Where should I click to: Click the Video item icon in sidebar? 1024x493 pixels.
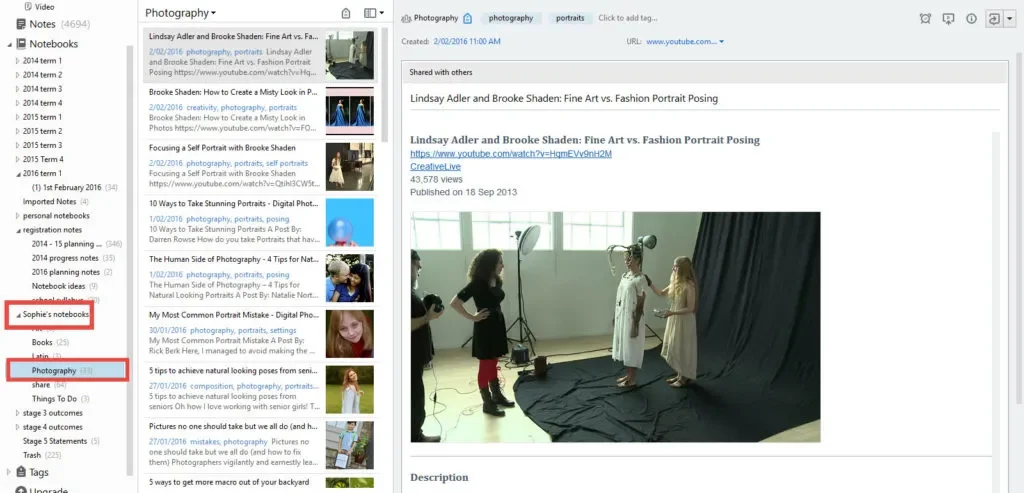[x=27, y=7]
